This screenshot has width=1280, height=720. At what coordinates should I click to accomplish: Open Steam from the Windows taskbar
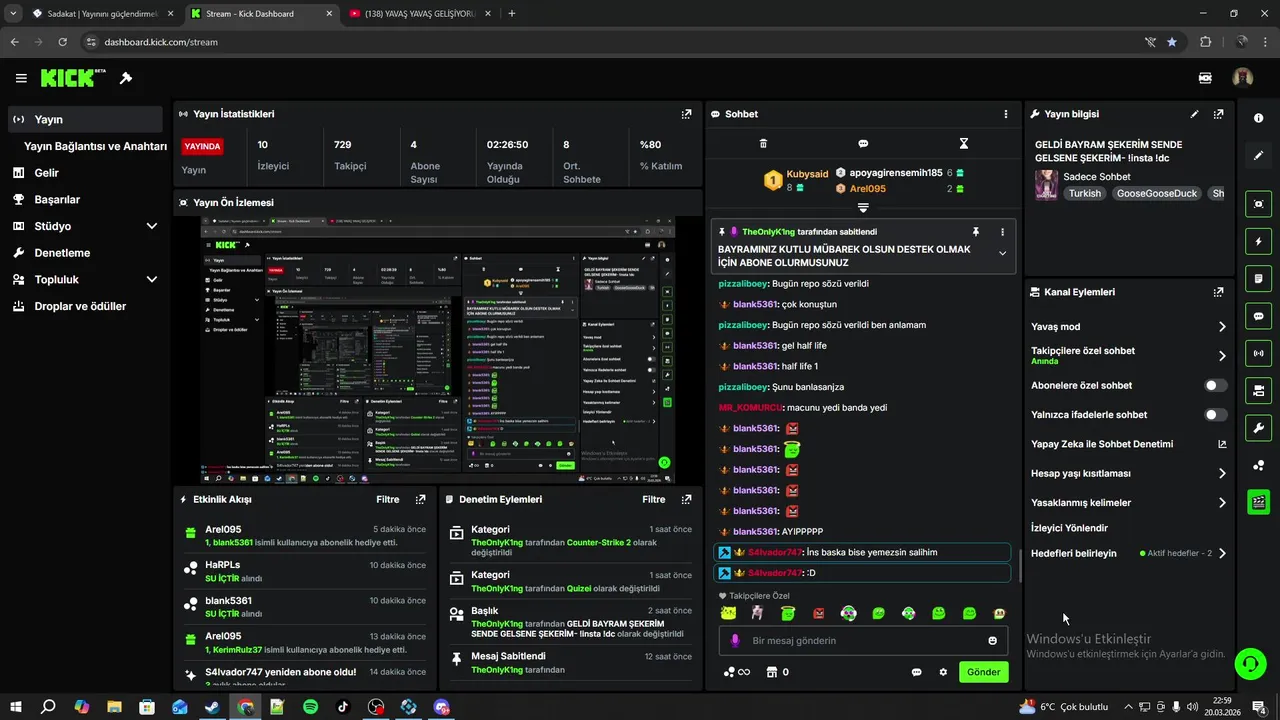(212, 706)
